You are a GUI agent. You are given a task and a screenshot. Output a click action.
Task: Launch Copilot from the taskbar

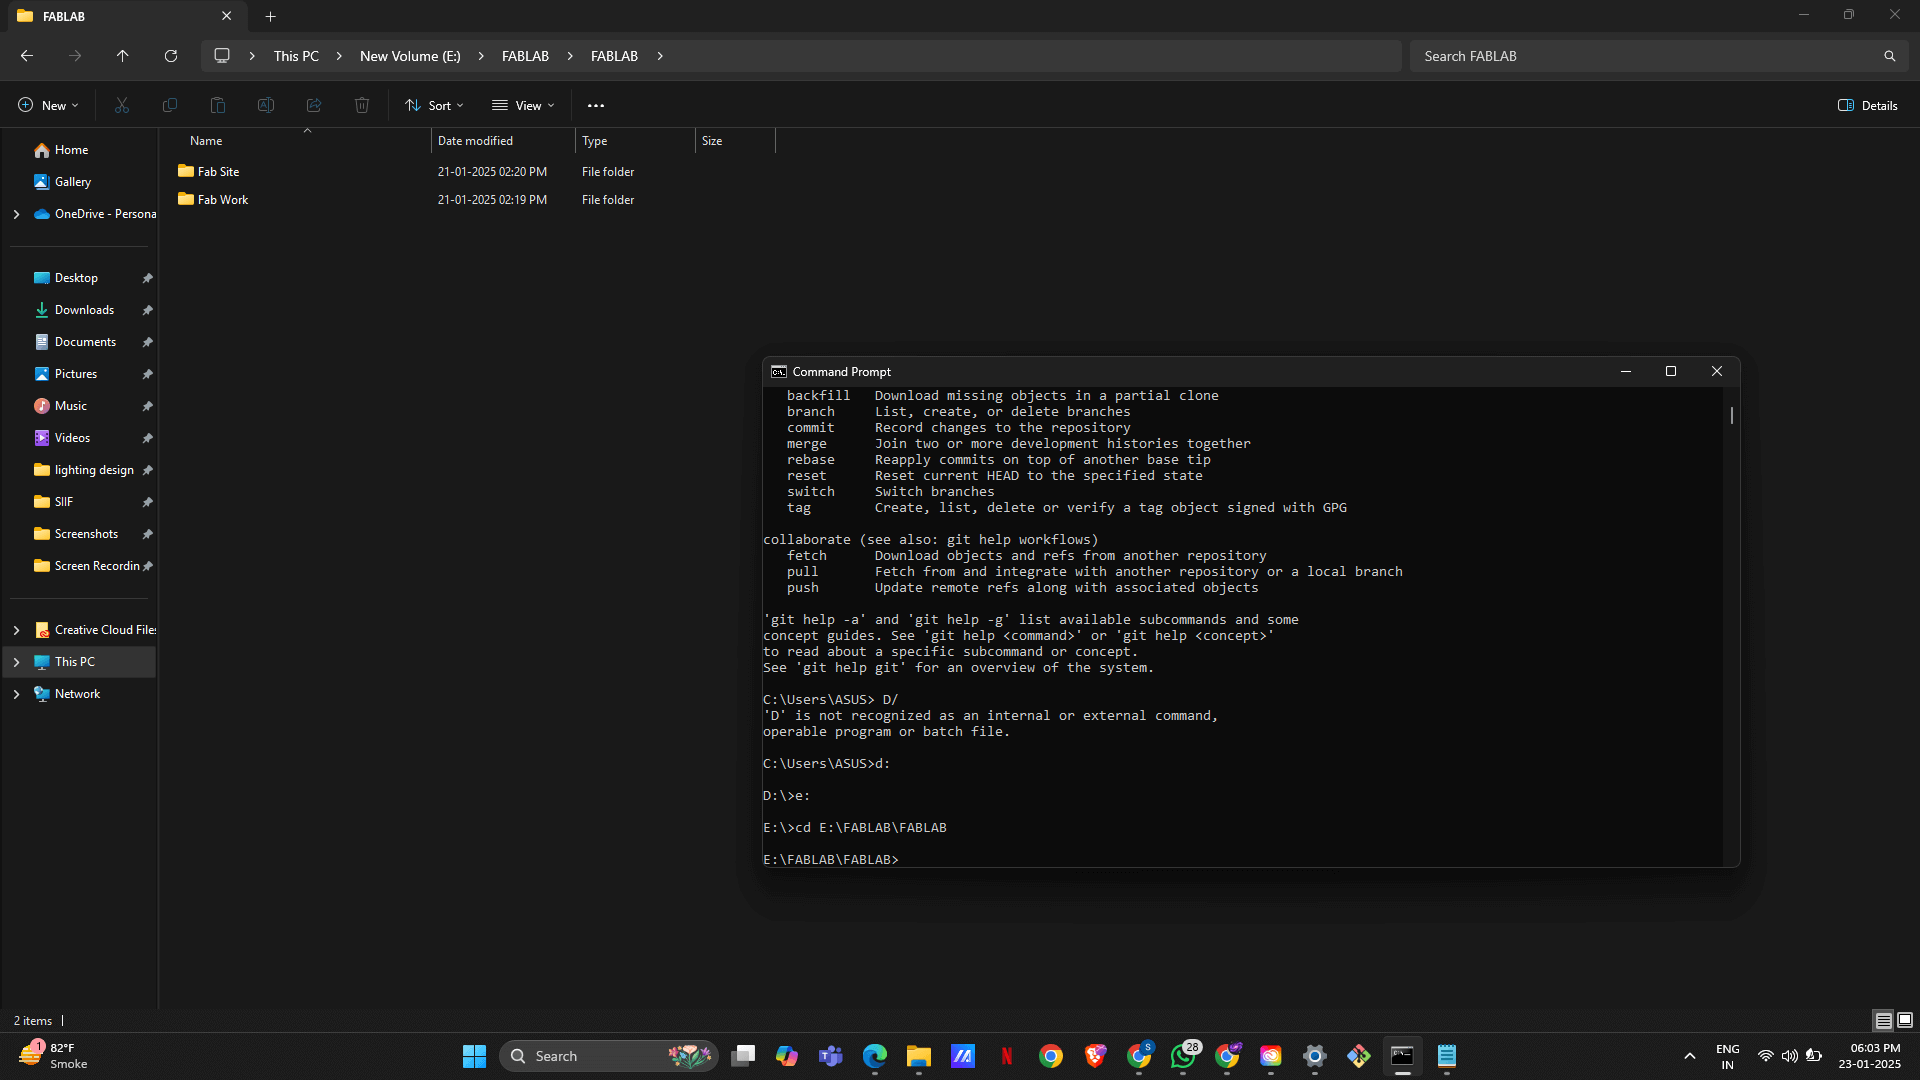click(787, 1056)
